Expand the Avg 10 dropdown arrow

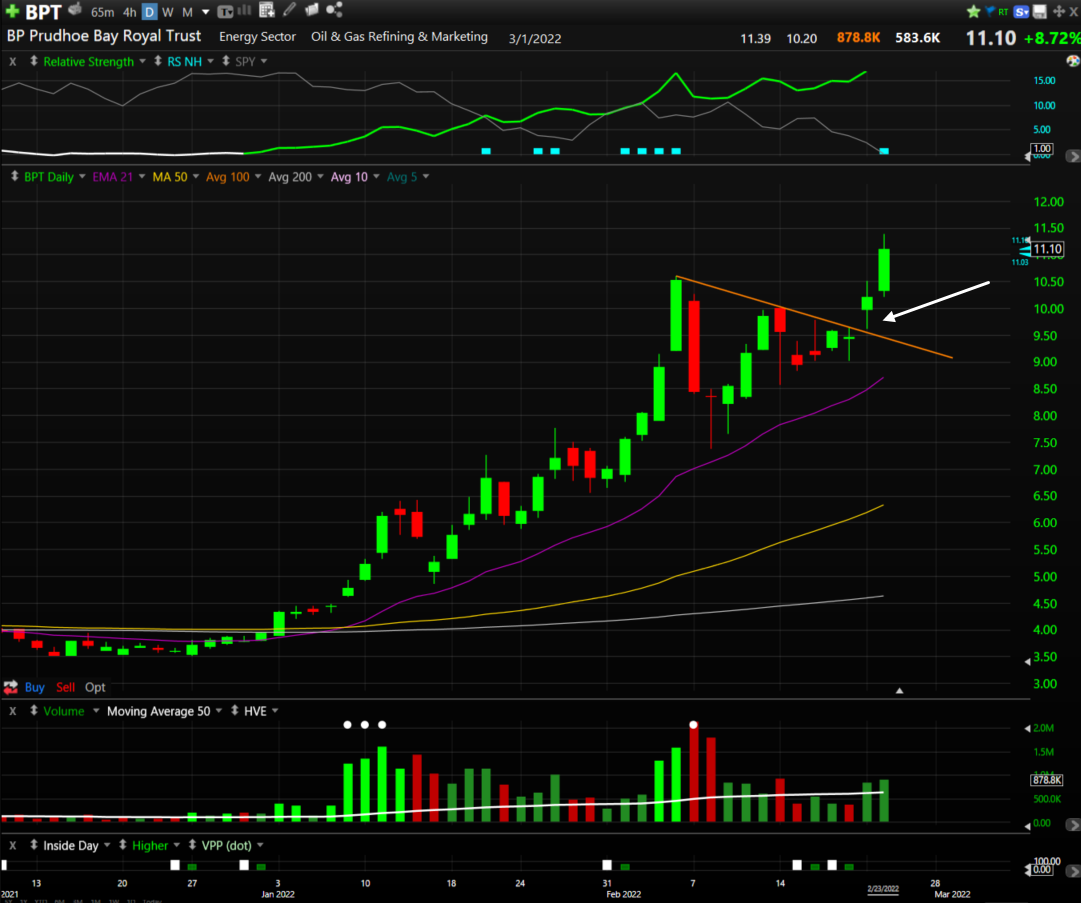point(376,177)
